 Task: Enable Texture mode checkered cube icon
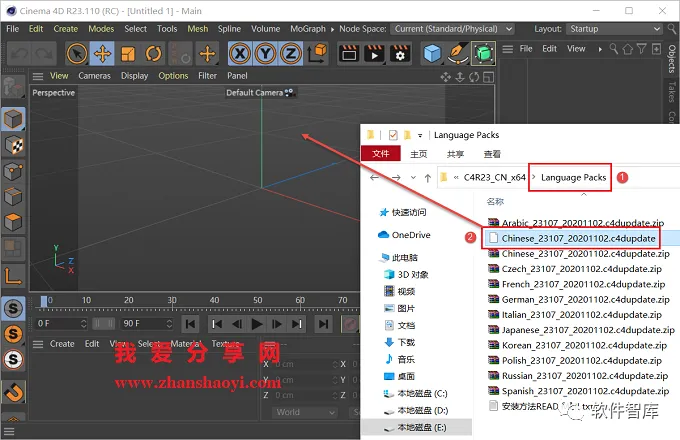(13, 145)
